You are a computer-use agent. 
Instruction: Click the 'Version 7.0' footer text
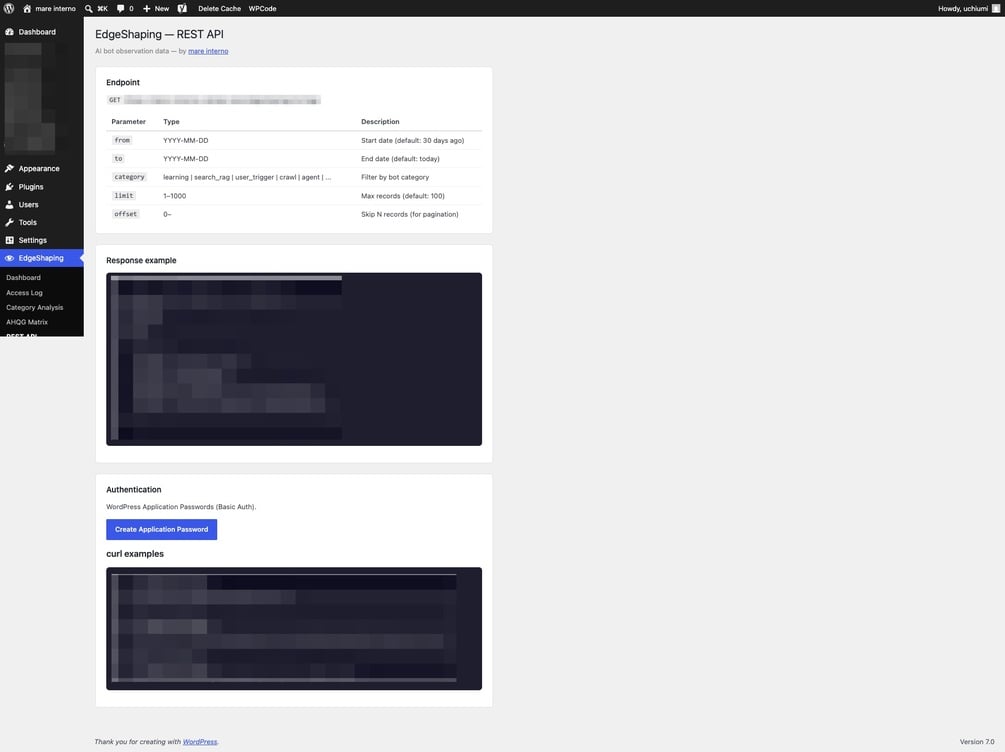pyautogui.click(x=977, y=742)
